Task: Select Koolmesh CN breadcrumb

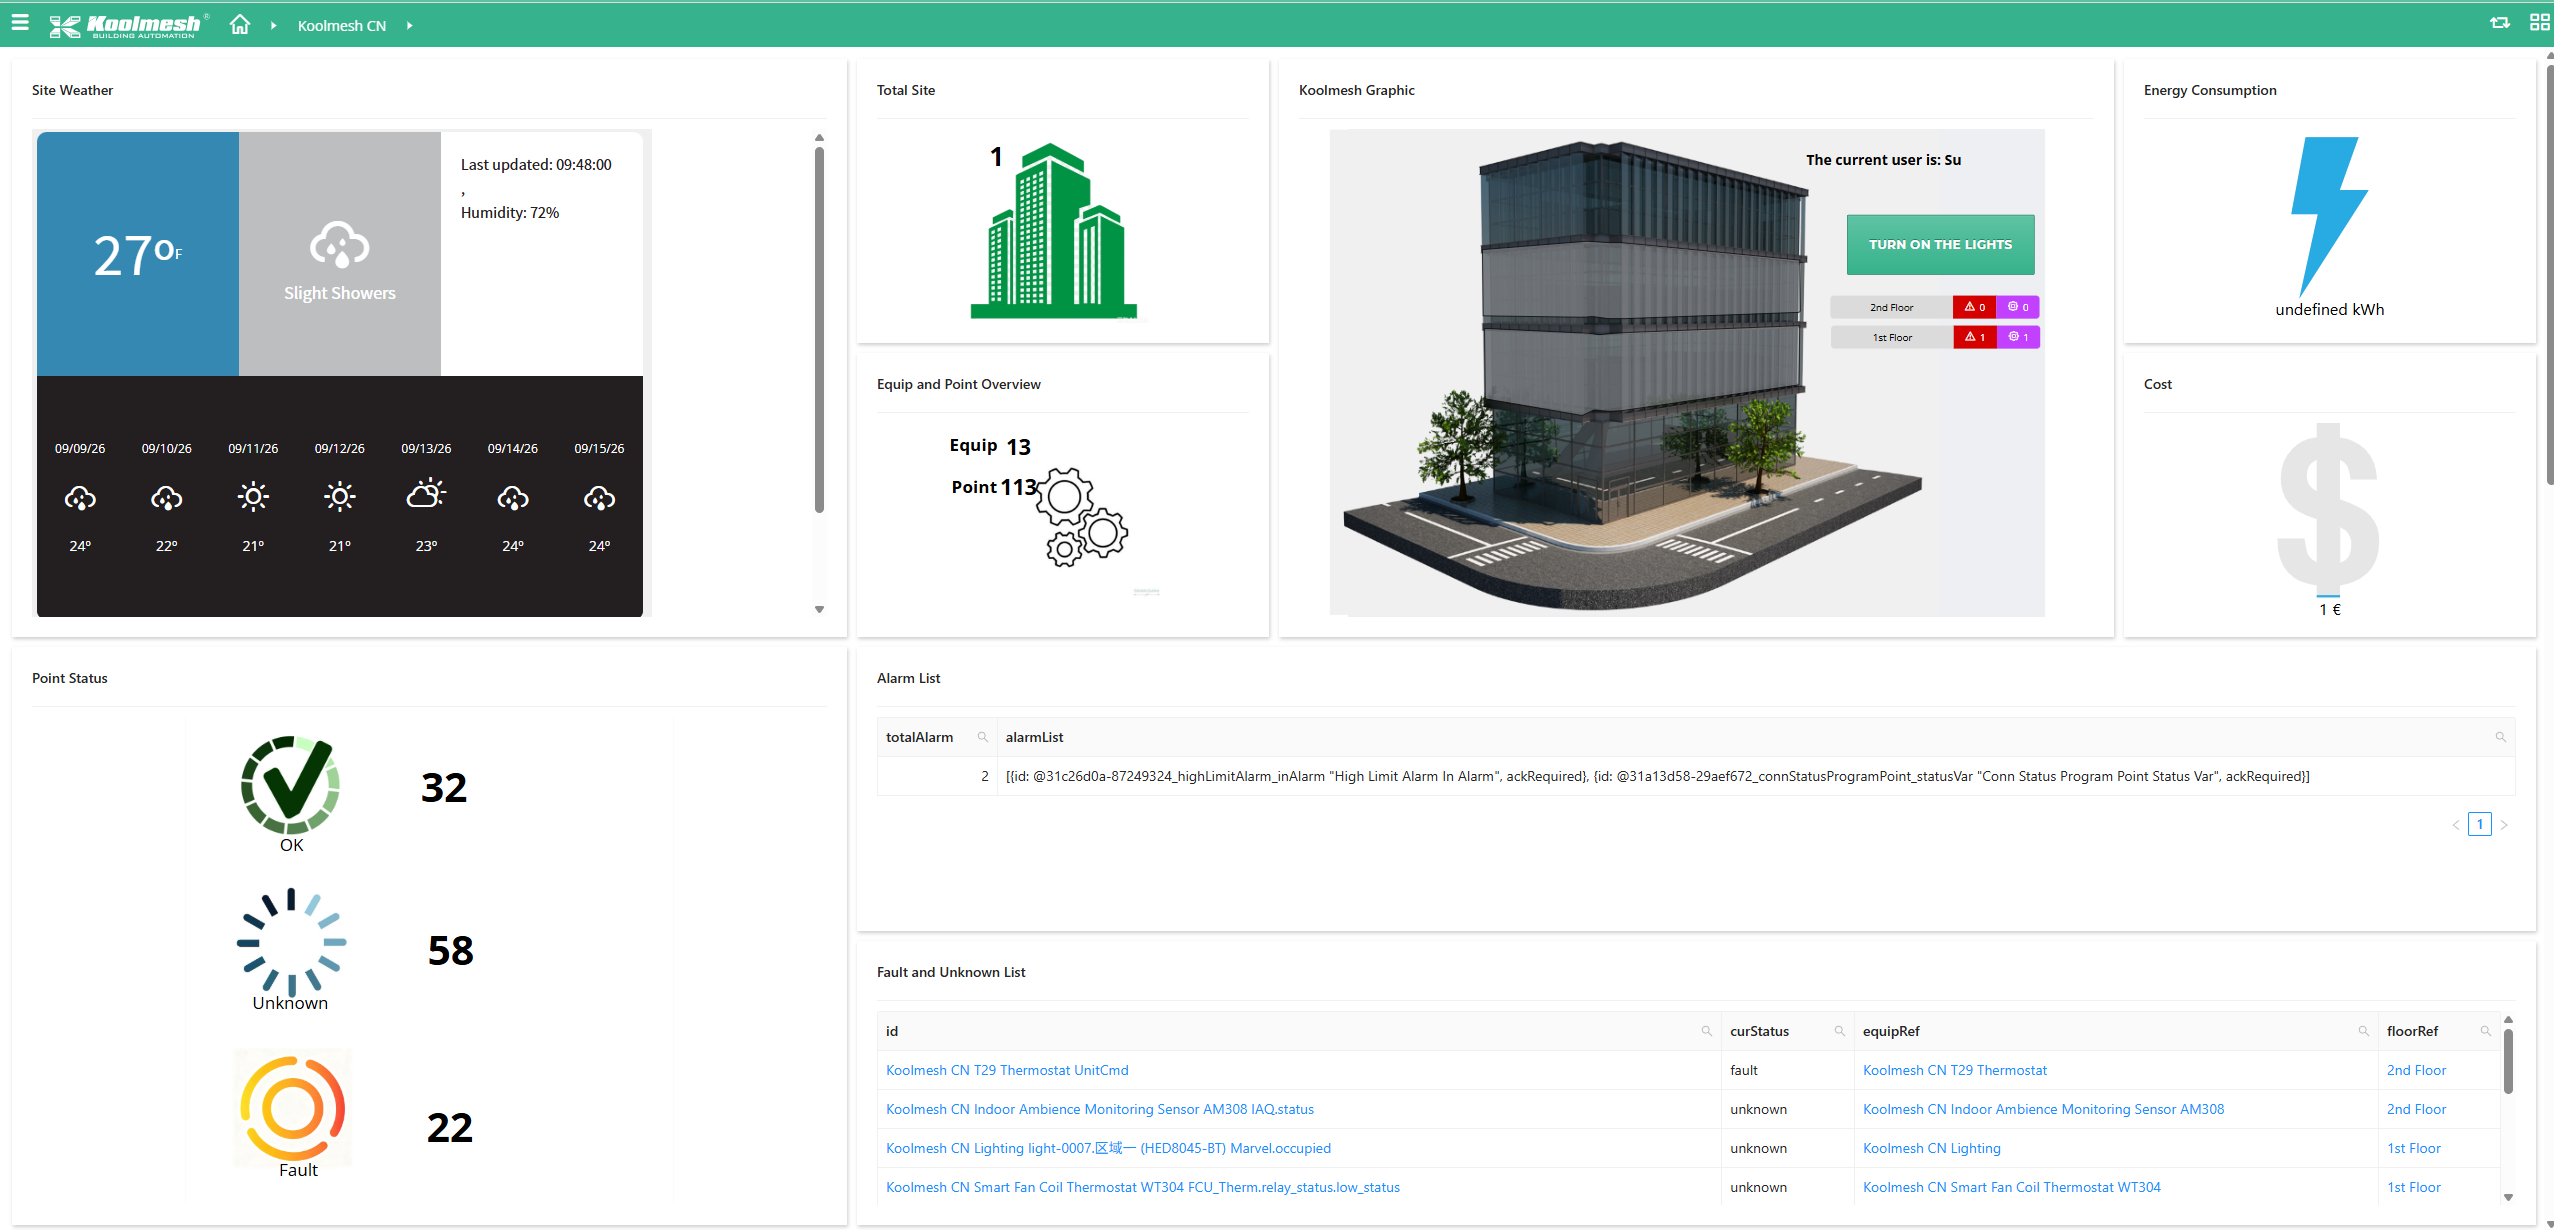Action: click(341, 26)
